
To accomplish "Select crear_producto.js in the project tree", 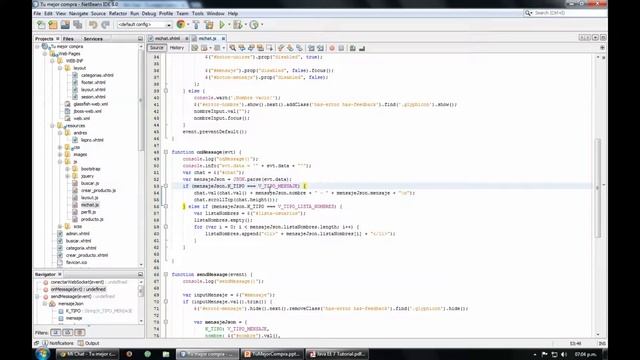I will click(98, 191).
